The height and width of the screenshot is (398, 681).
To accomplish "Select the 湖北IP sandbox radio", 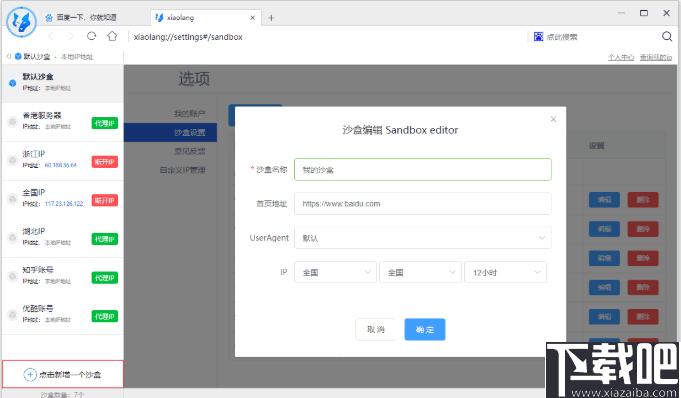I will [13, 238].
